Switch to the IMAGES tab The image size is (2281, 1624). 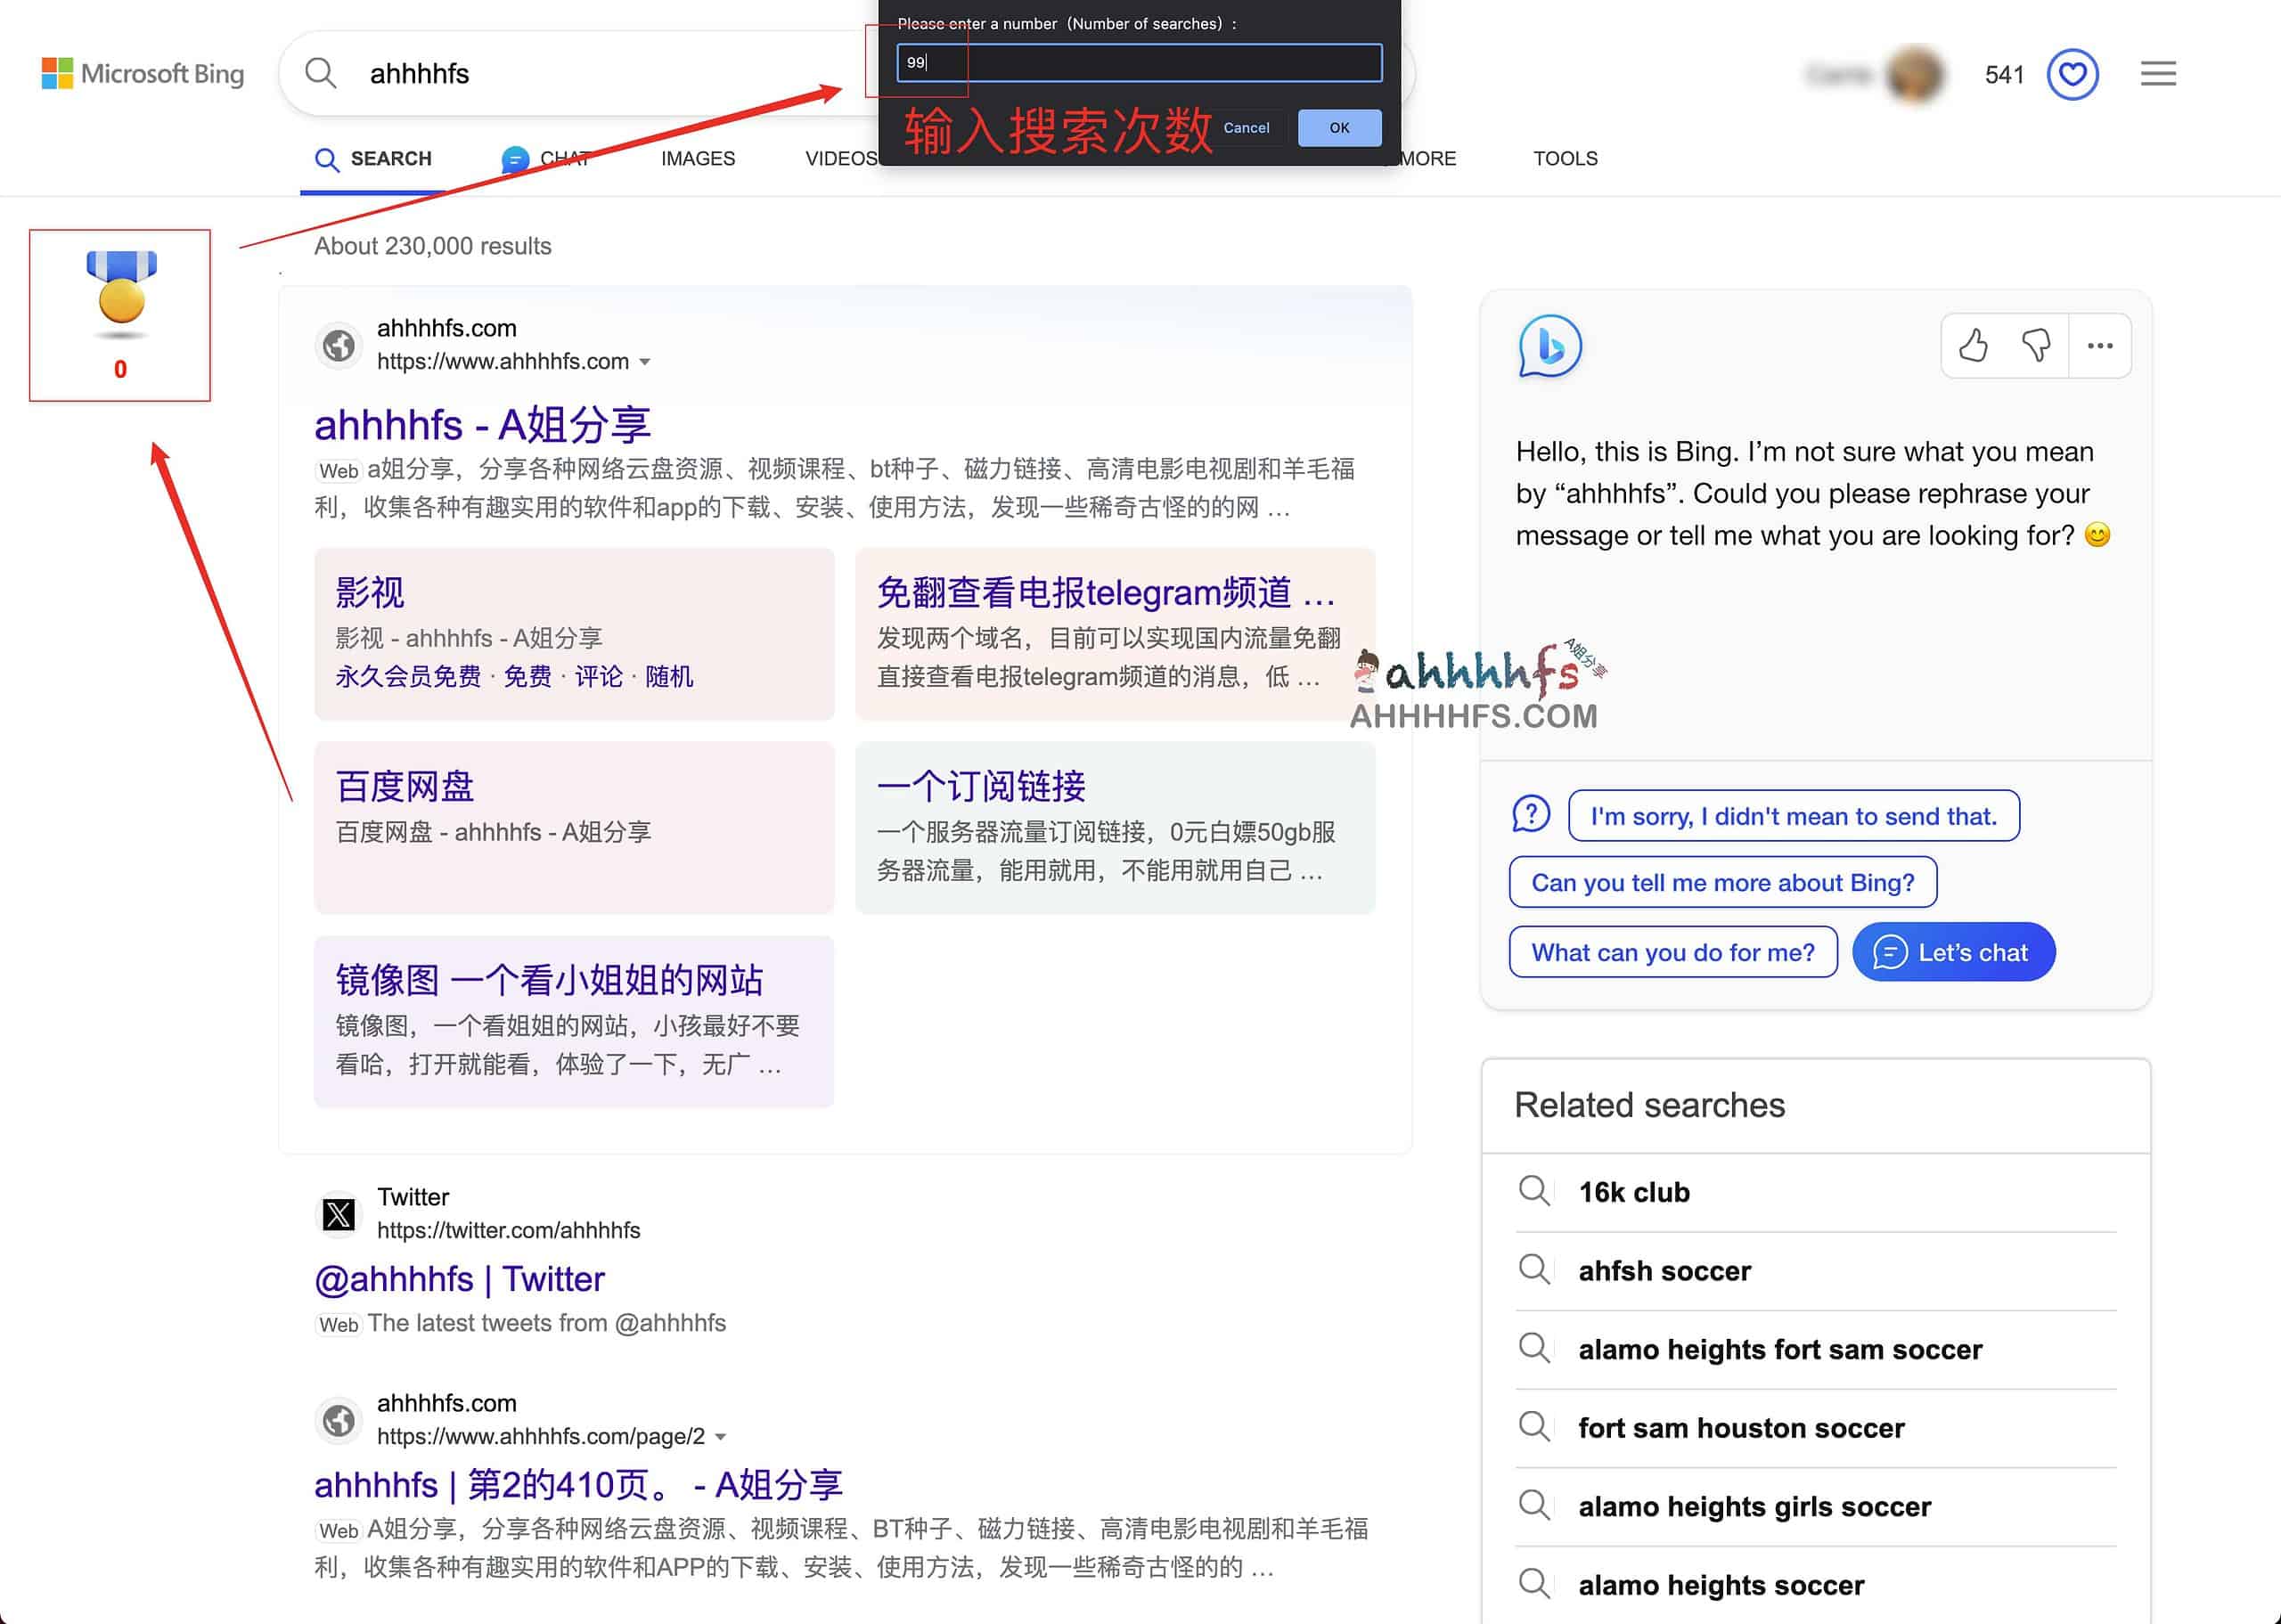tap(697, 158)
